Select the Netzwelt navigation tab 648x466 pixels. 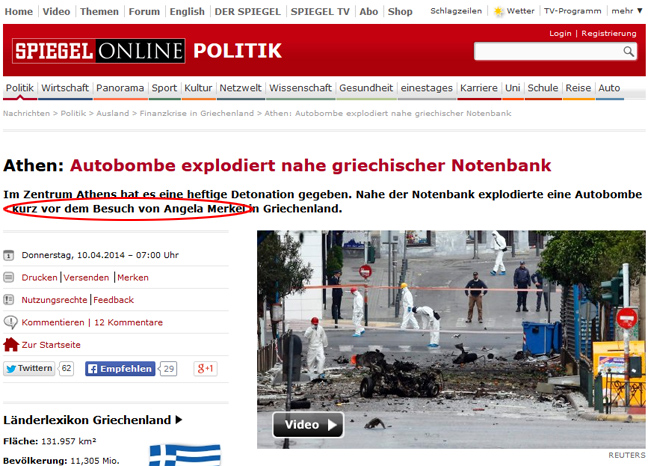click(x=241, y=88)
